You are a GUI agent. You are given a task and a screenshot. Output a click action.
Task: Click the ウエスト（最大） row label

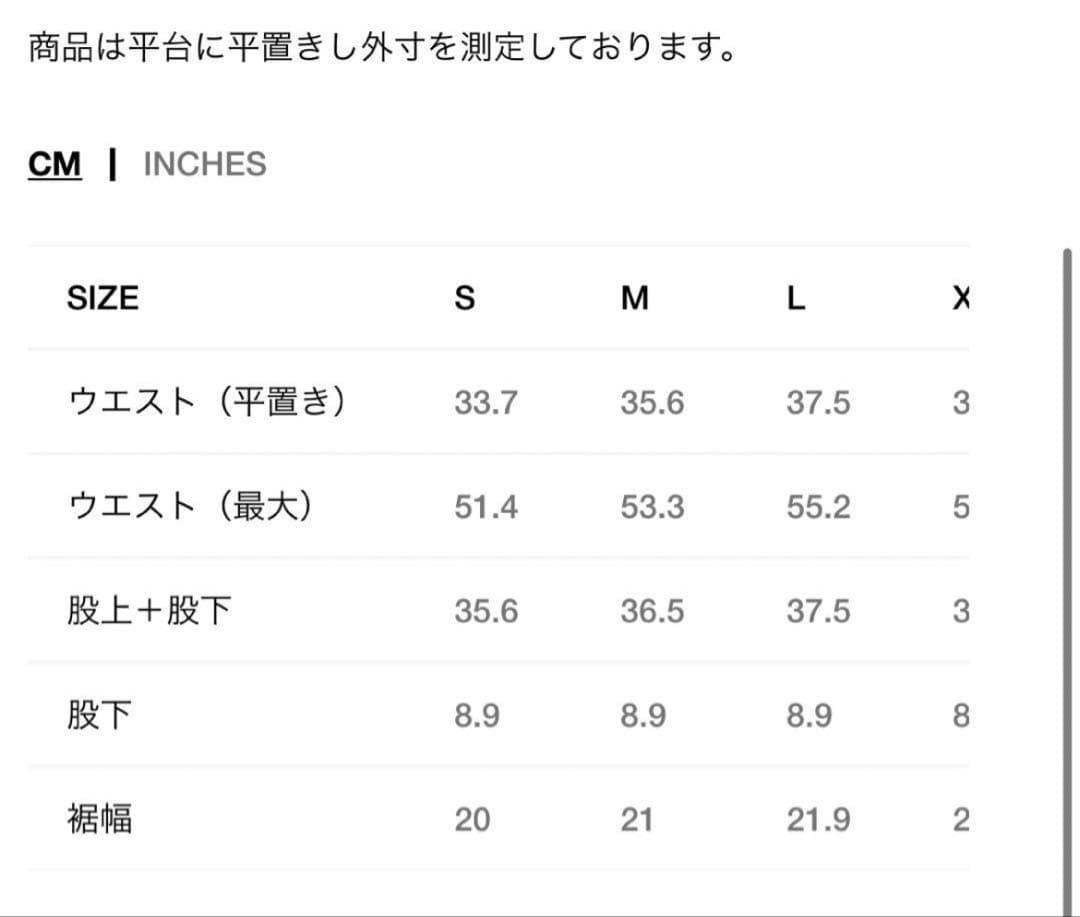pos(190,507)
